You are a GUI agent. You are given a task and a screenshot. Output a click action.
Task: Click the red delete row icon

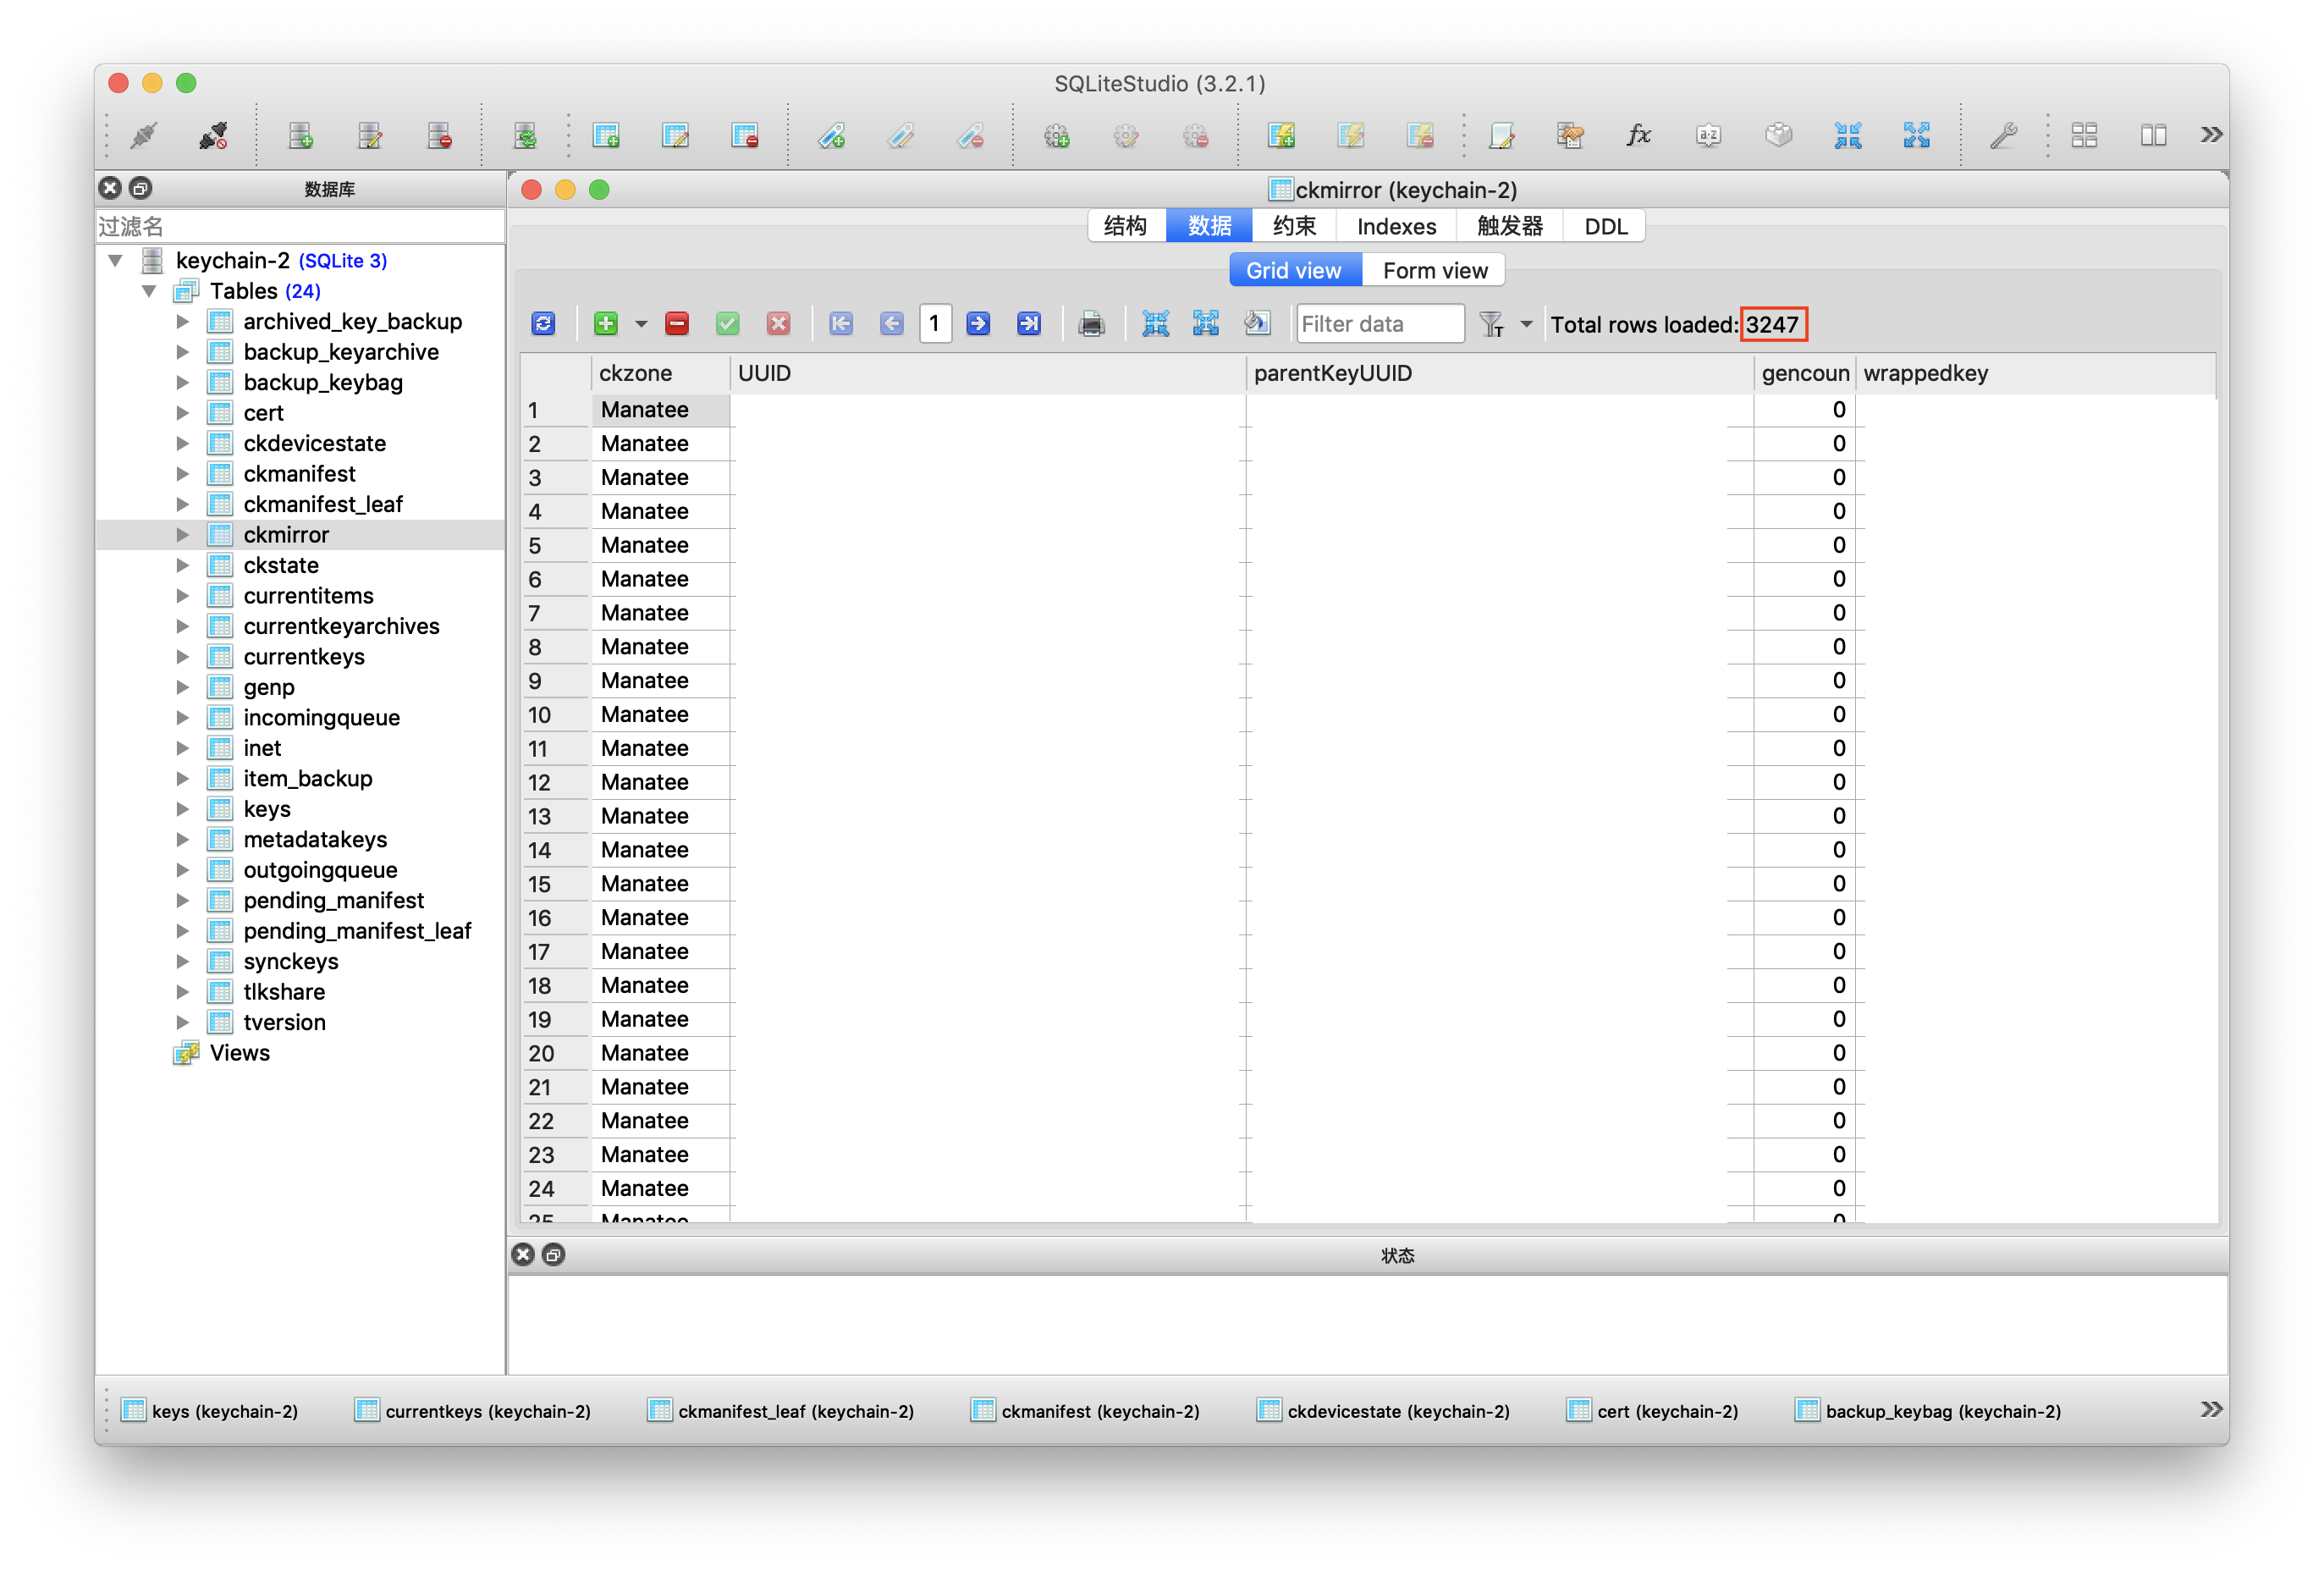[x=677, y=324]
